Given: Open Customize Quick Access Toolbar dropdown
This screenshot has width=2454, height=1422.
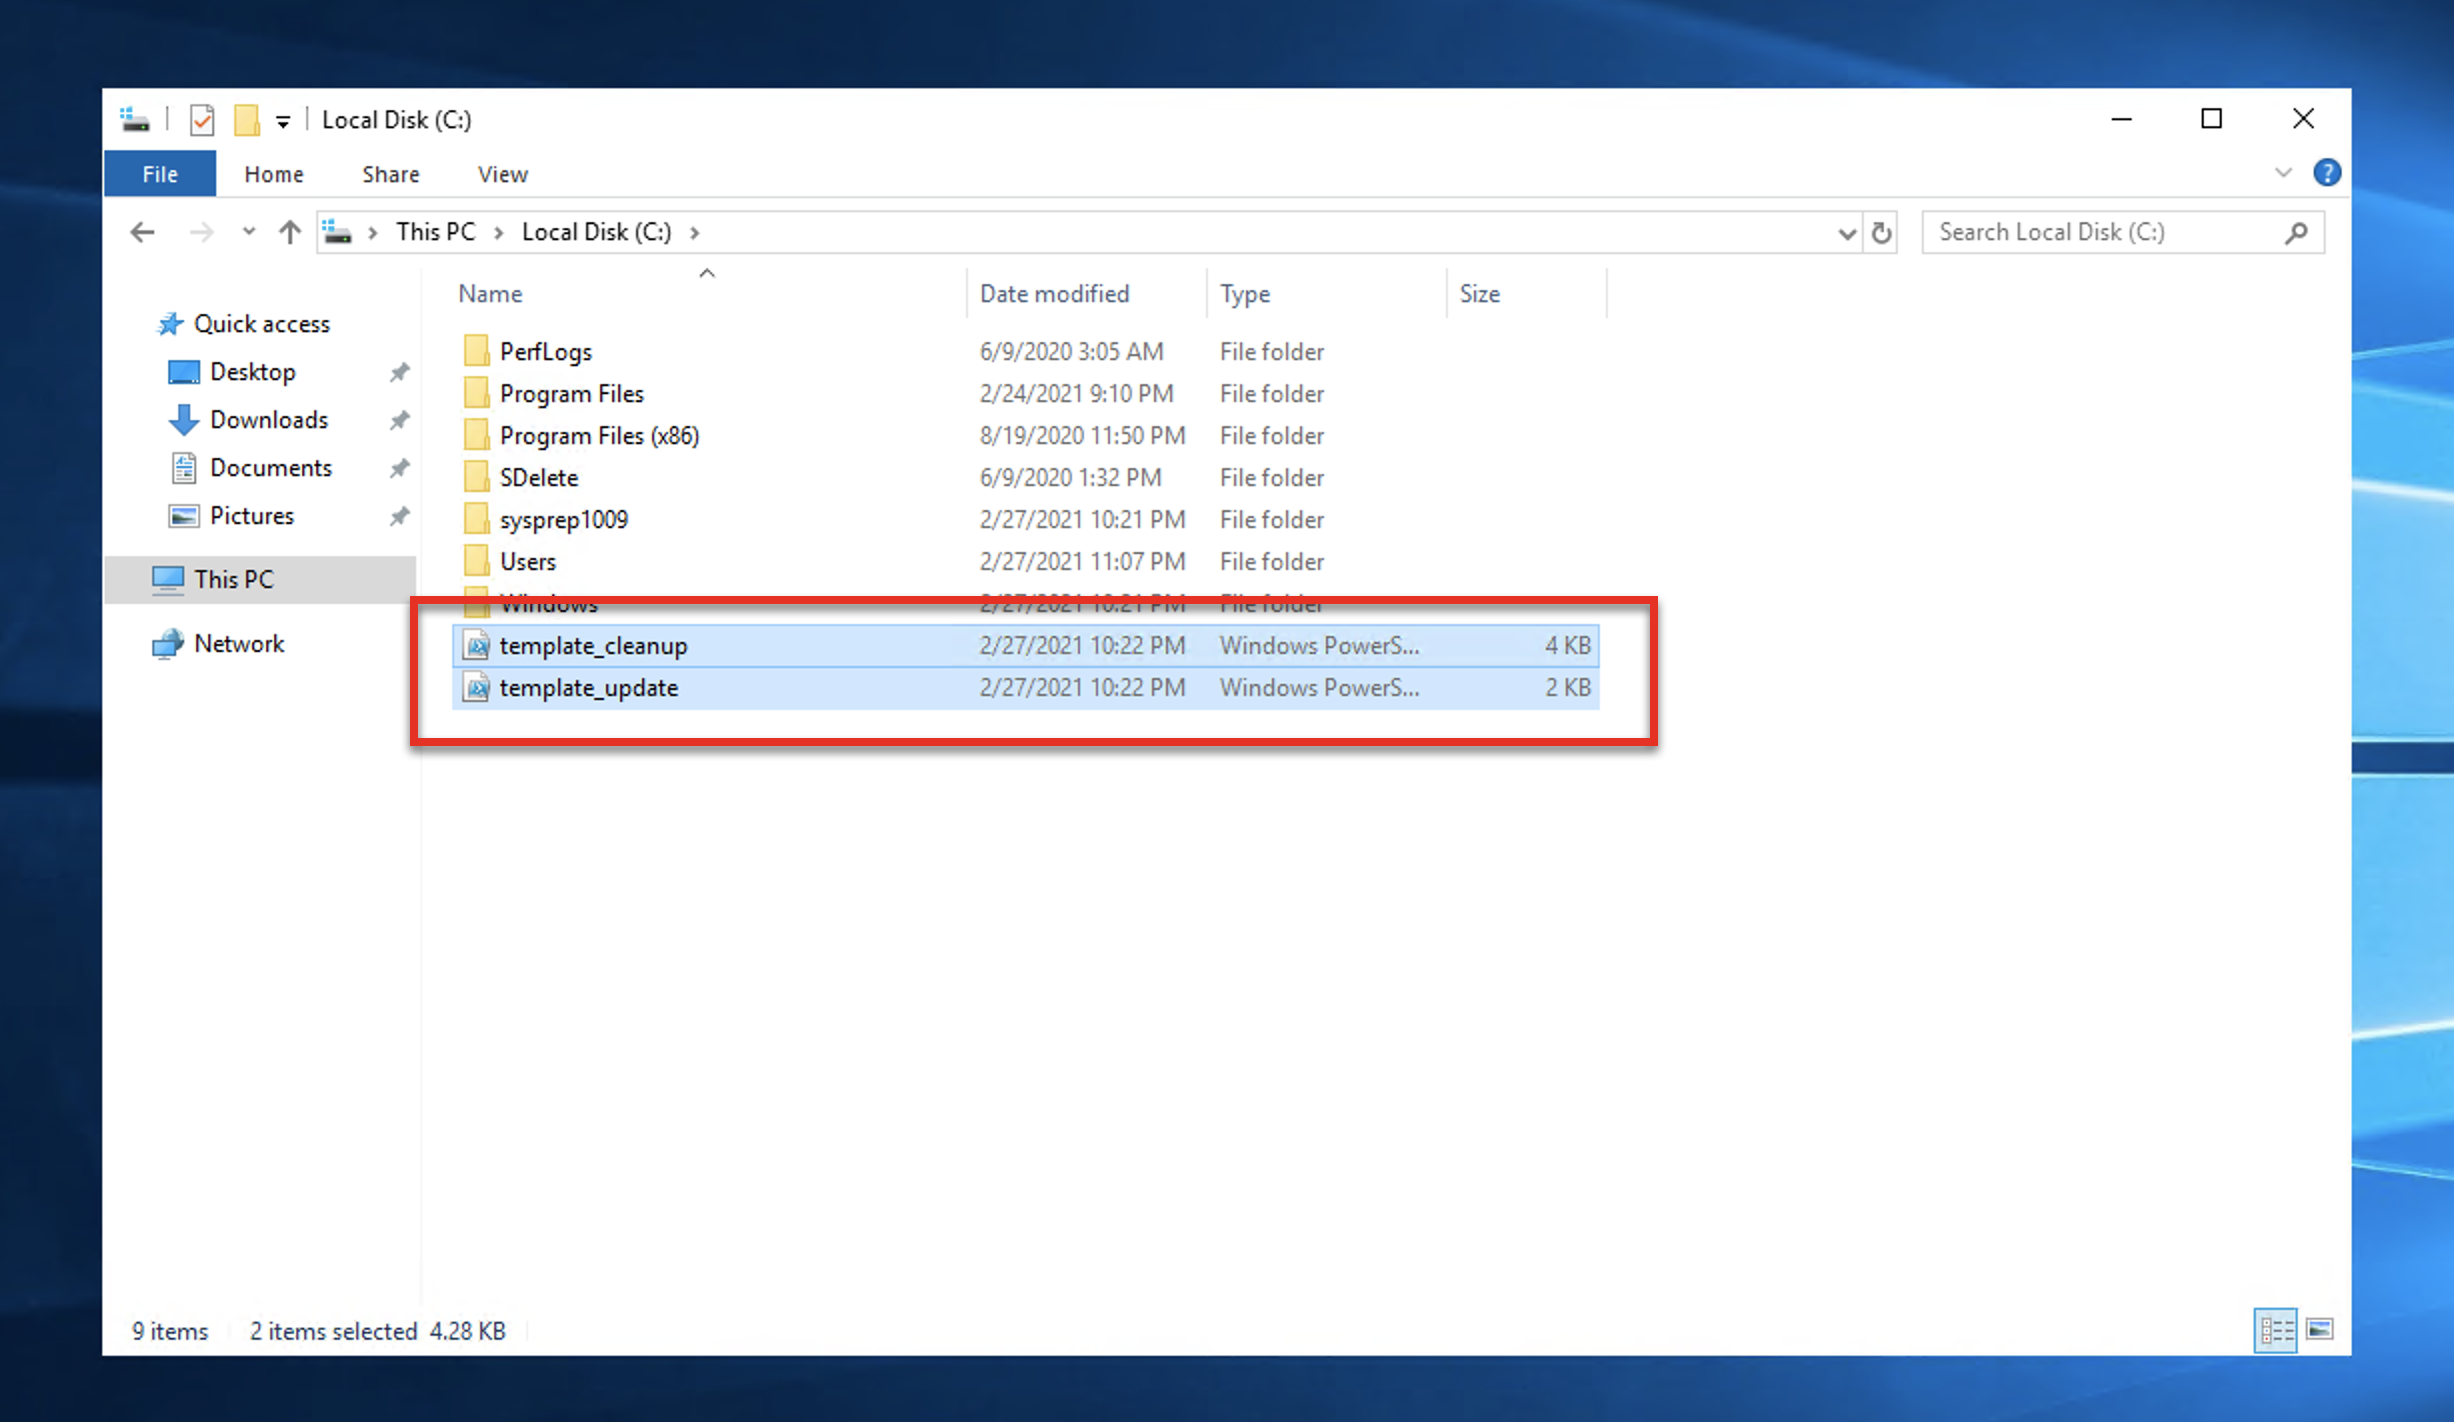Looking at the screenshot, I should (283, 121).
